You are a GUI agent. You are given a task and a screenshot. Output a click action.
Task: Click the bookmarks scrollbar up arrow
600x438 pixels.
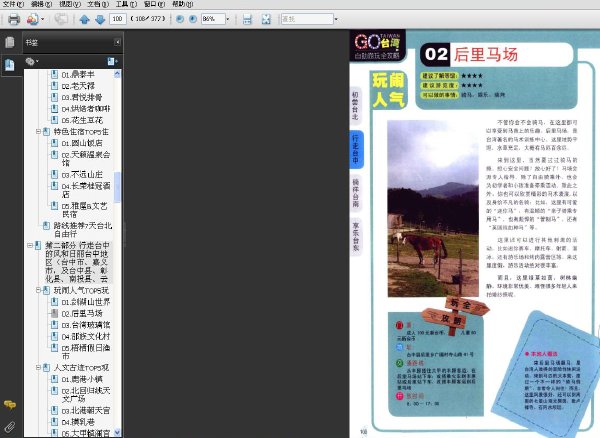pos(117,74)
